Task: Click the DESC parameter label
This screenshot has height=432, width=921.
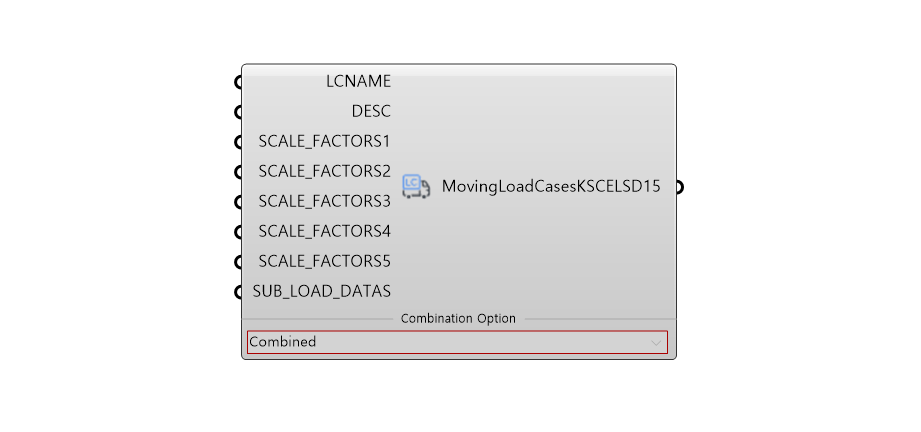Action: (371, 111)
